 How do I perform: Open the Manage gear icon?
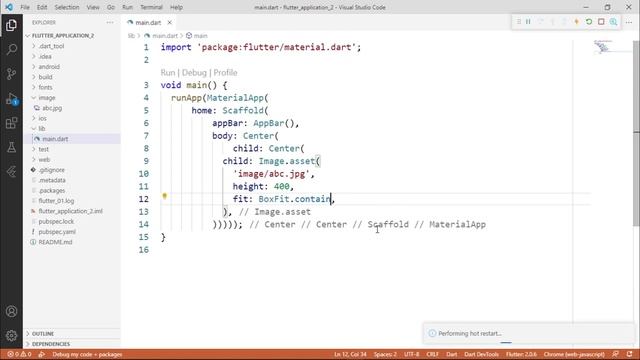(x=11, y=336)
